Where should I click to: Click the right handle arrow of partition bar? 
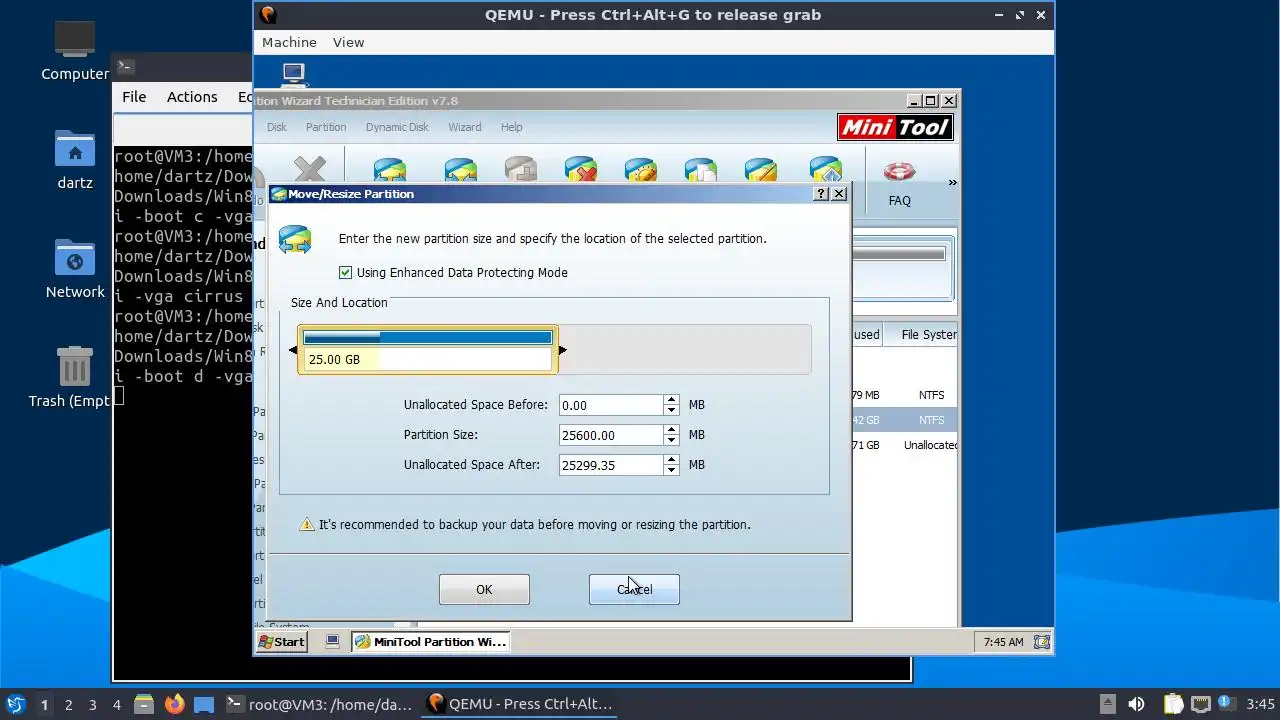[562, 350]
